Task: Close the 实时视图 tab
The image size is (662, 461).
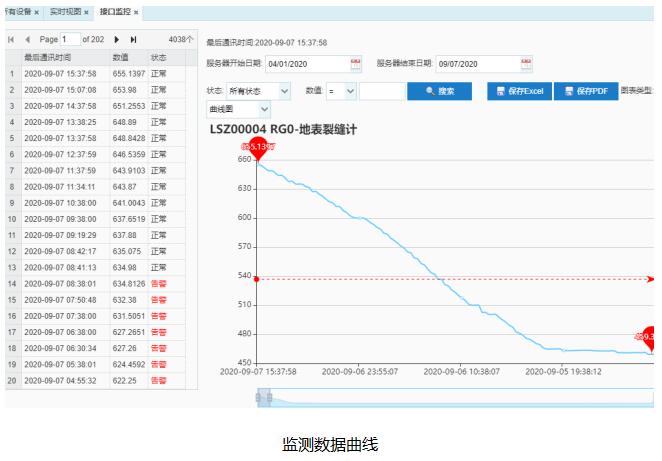Action: pos(86,12)
